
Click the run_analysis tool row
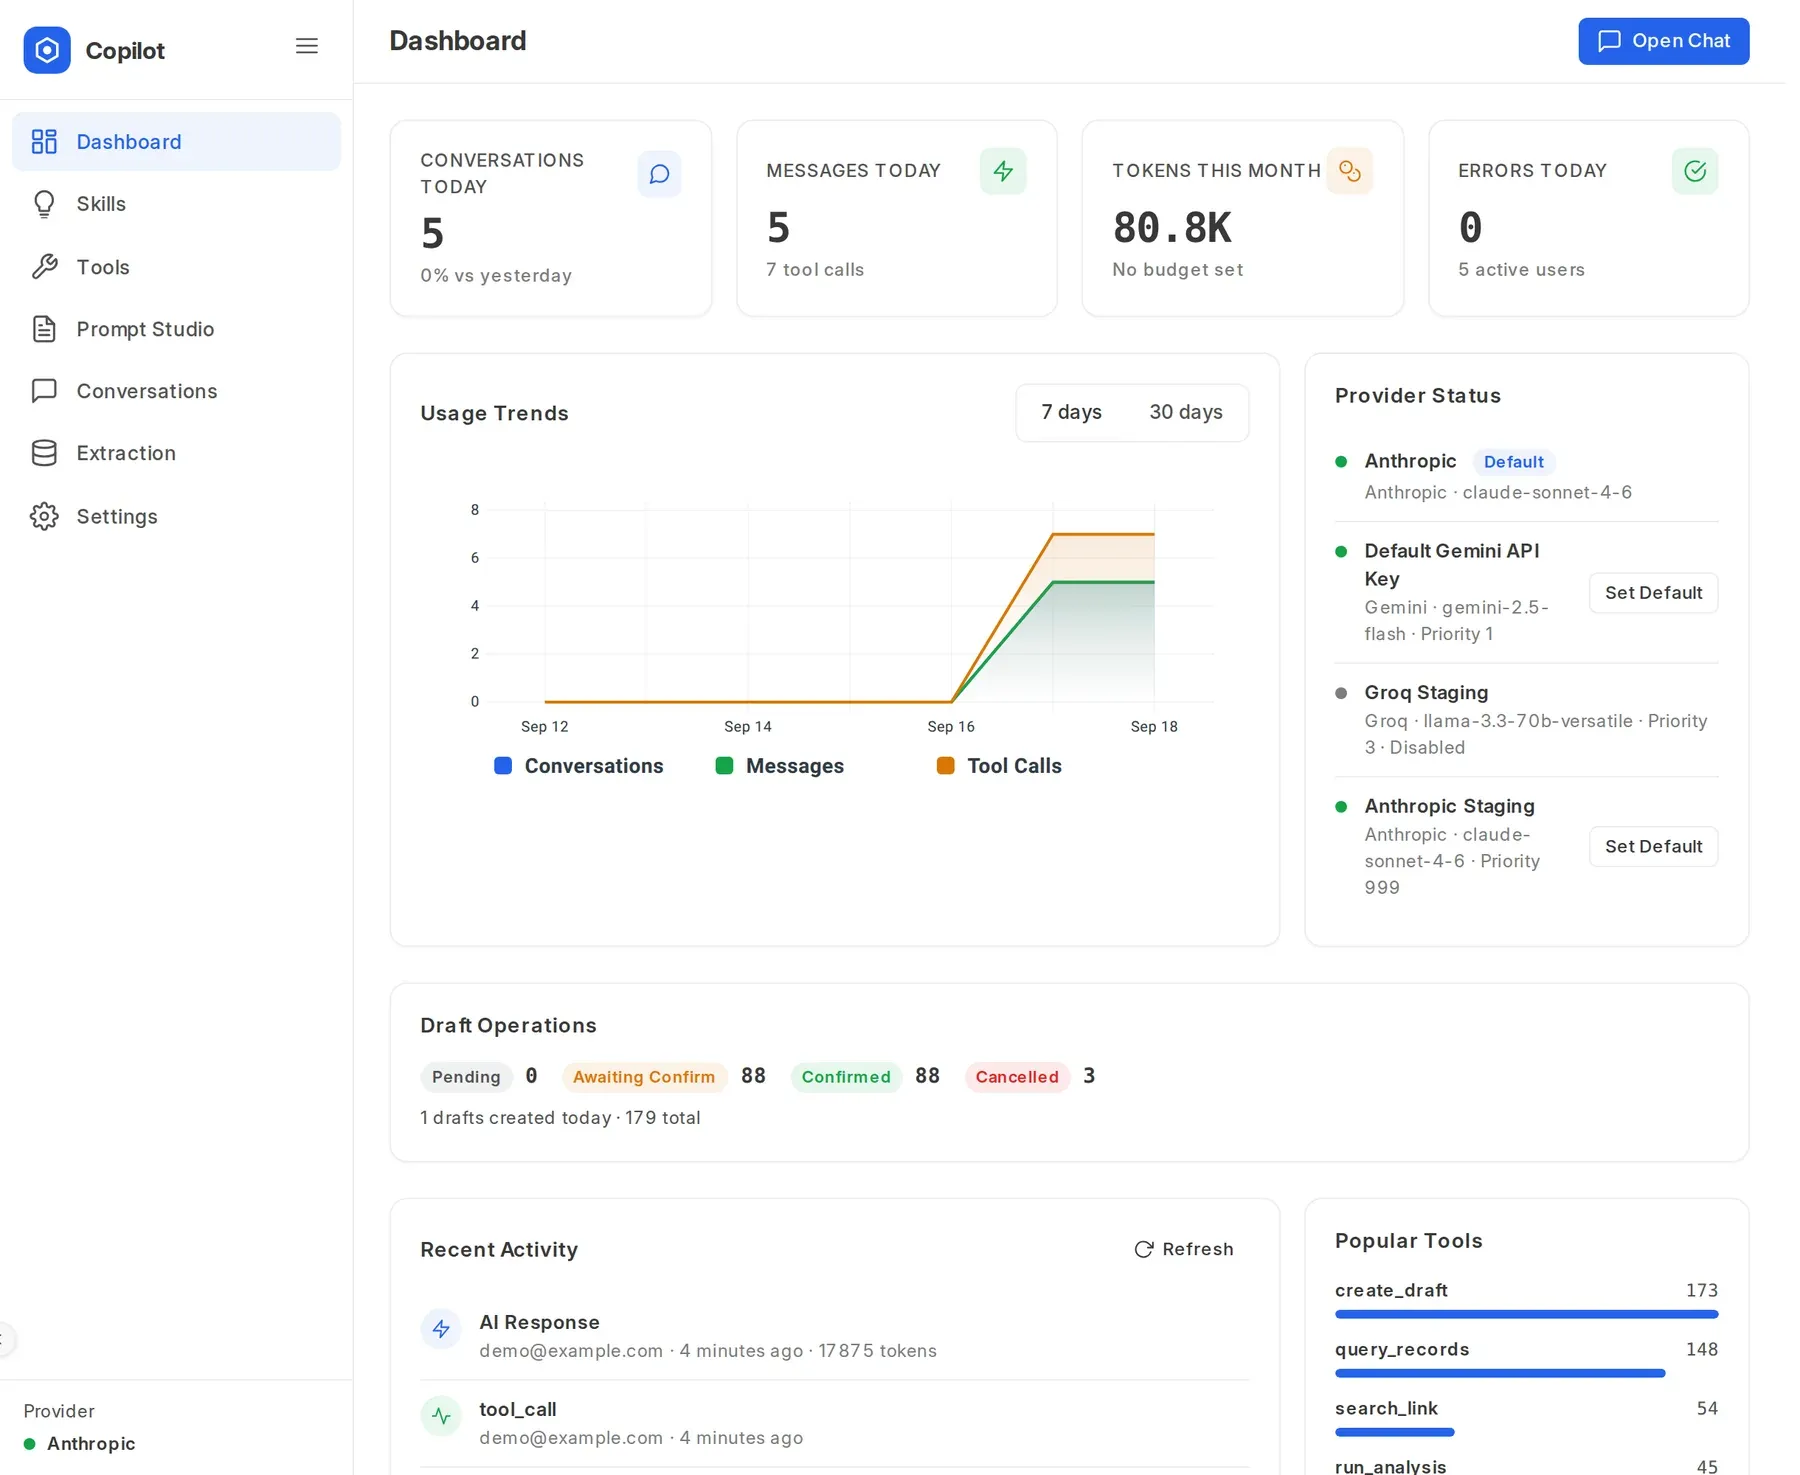(x=1526, y=1466)
